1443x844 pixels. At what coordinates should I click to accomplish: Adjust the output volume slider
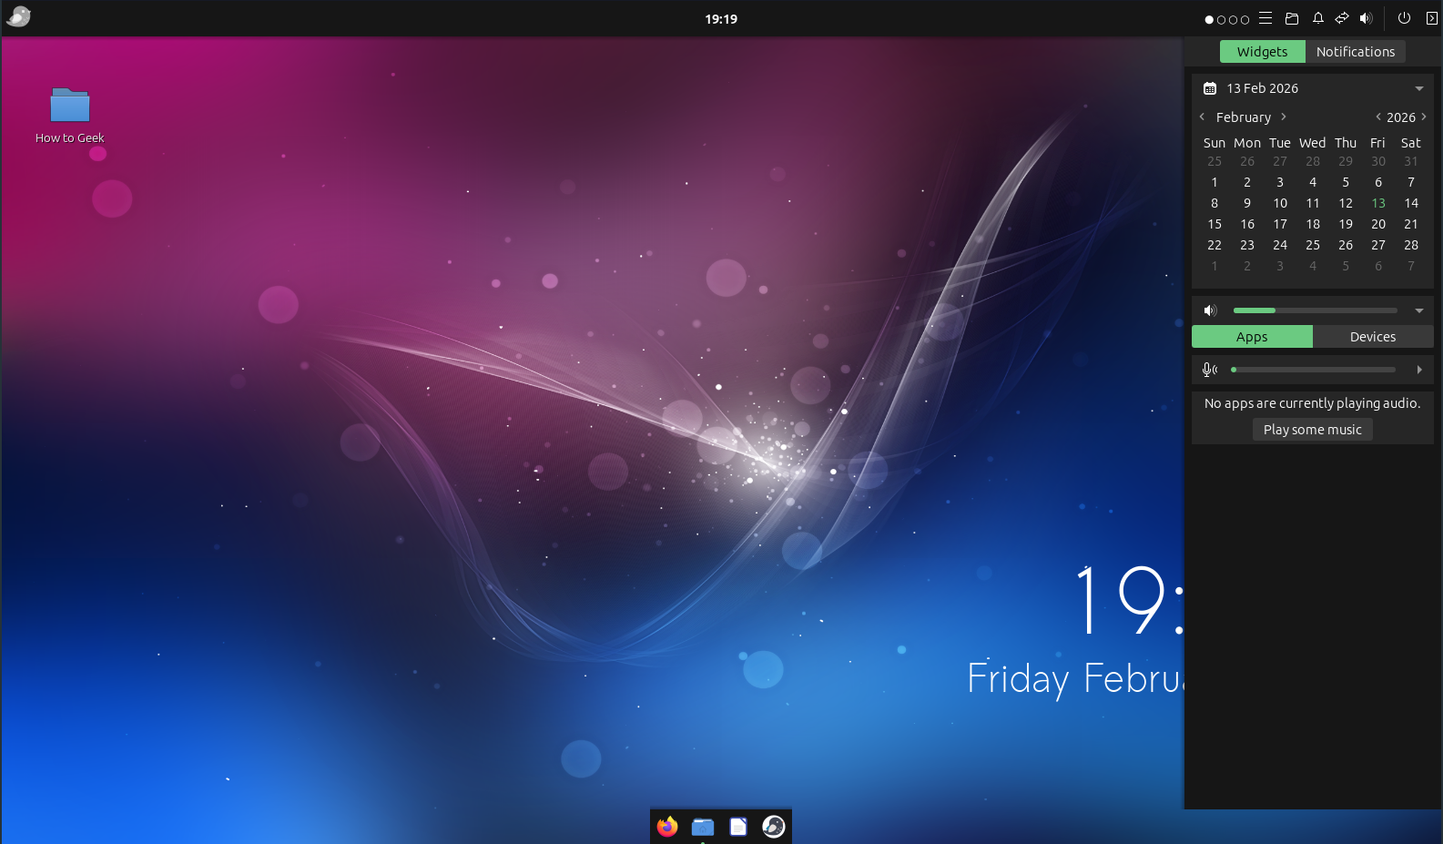pos(1315,311)
